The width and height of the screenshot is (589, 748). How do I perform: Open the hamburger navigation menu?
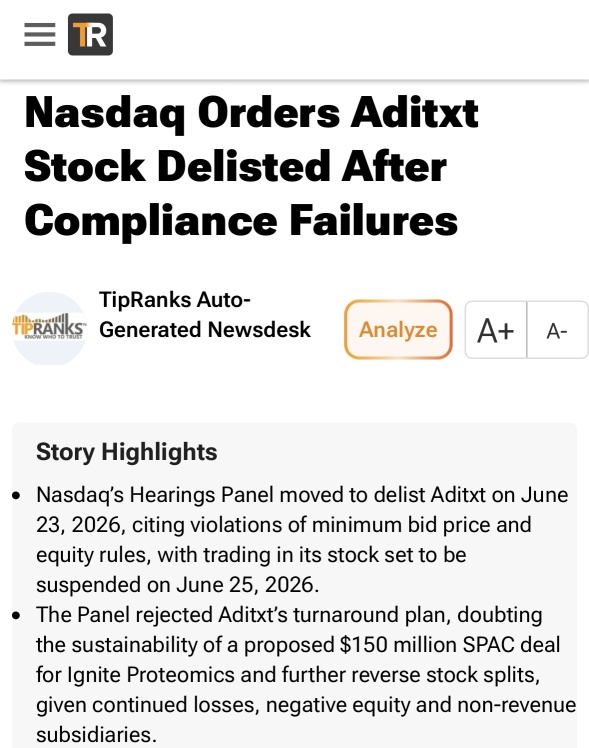coord(40,34)
